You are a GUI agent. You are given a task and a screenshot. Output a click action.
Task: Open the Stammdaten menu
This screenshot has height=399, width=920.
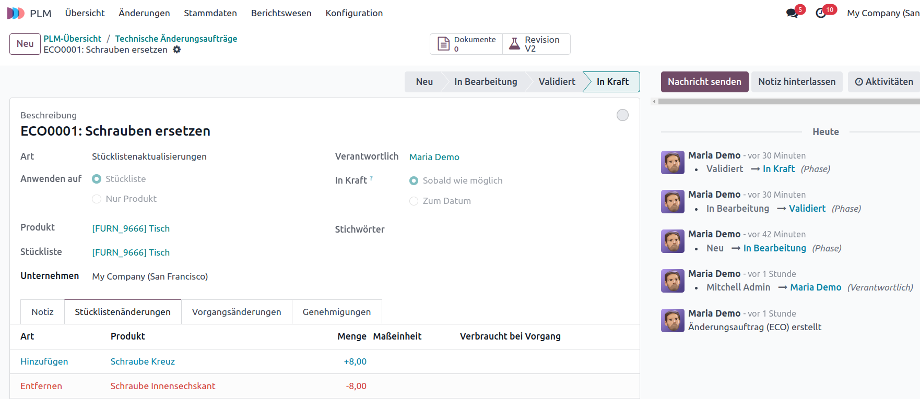[x=211, y=13]
